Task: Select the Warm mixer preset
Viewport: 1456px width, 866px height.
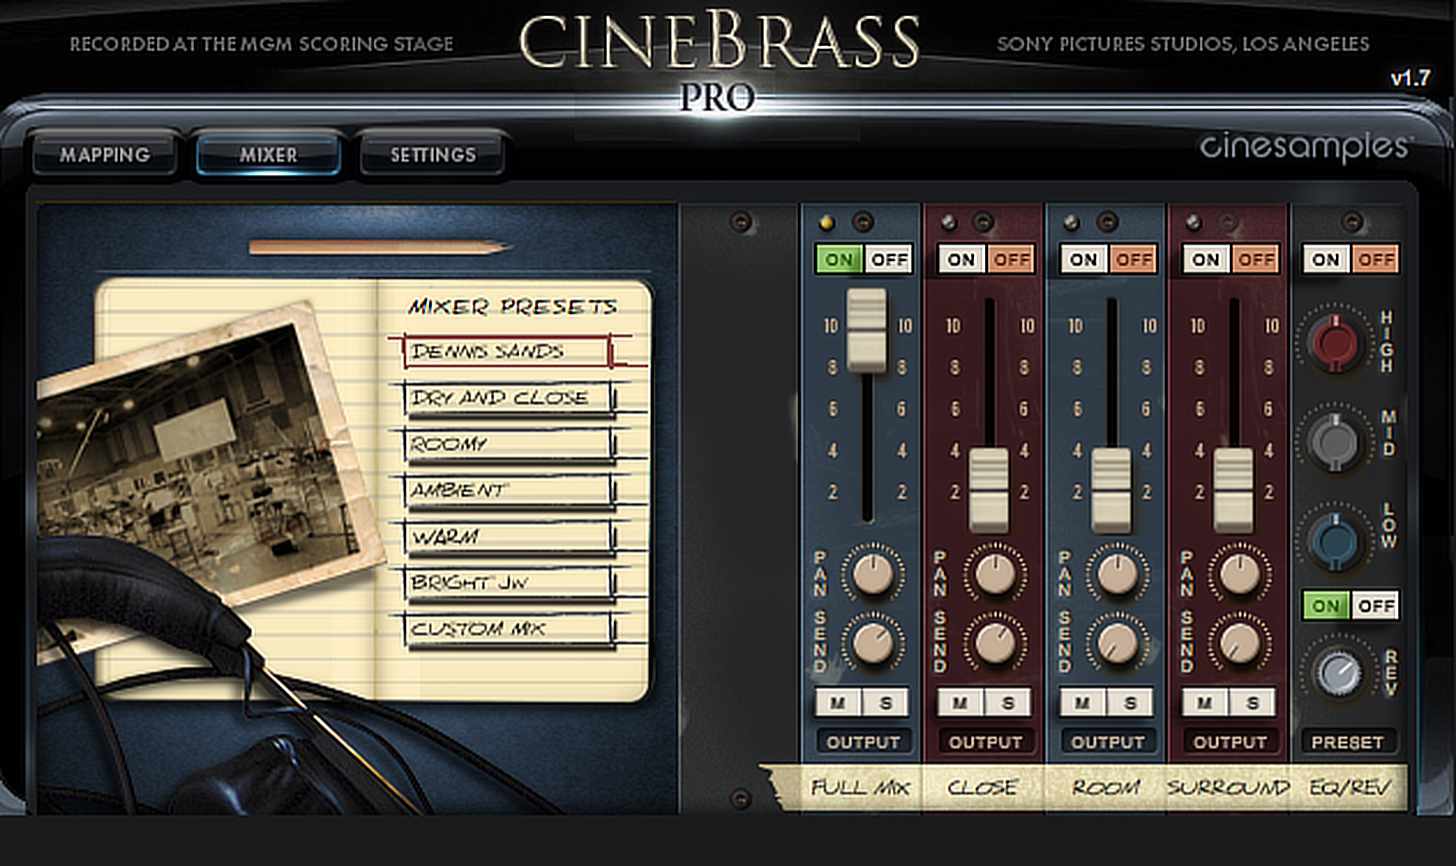Action: click(510, 536)
